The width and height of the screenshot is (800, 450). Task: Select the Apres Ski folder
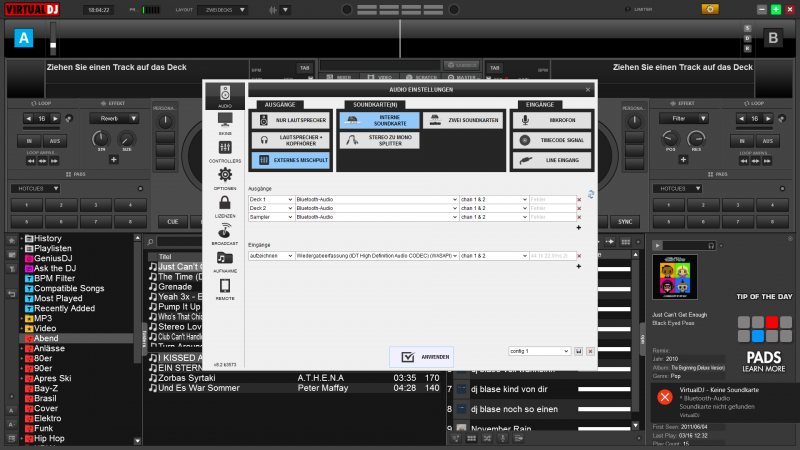point(52,379)
